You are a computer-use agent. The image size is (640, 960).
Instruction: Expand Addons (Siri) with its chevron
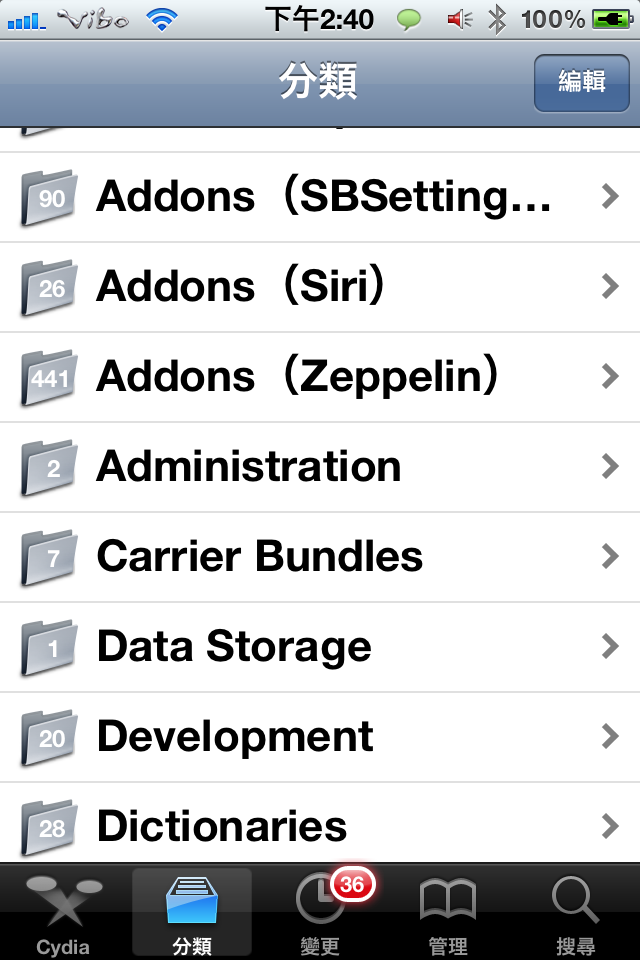coord(610,287)
